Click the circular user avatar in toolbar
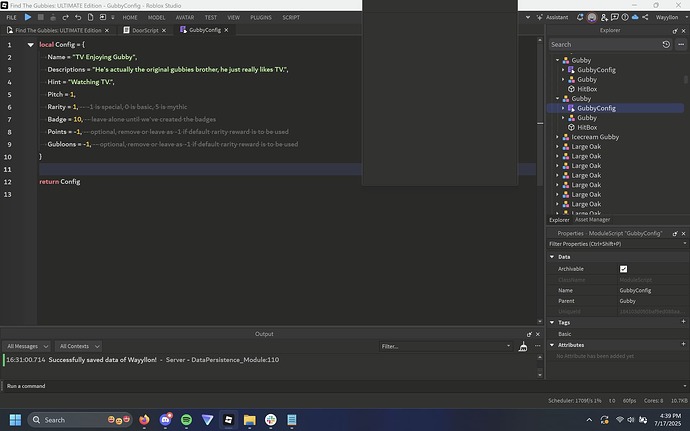Viewport: 690px width, 431px height. [592, 17]
